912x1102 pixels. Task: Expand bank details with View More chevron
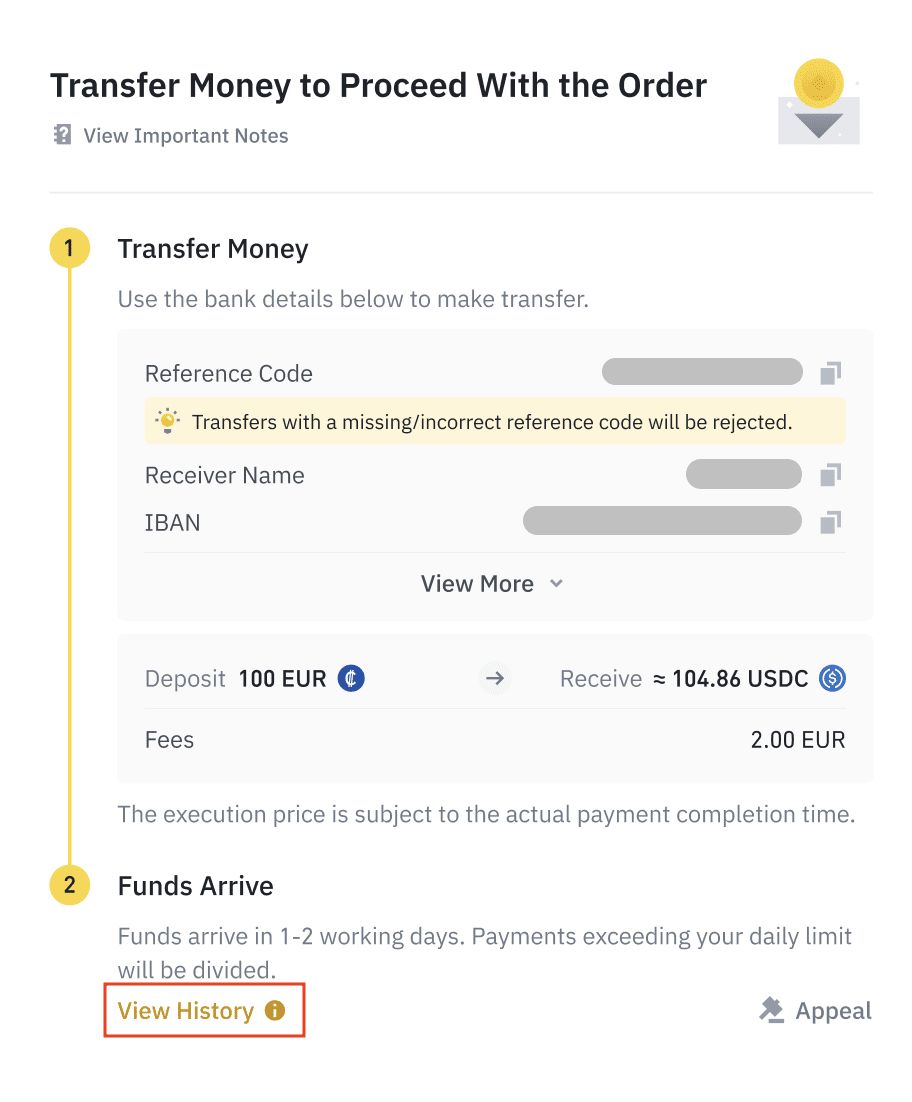[x=557, y=584]
